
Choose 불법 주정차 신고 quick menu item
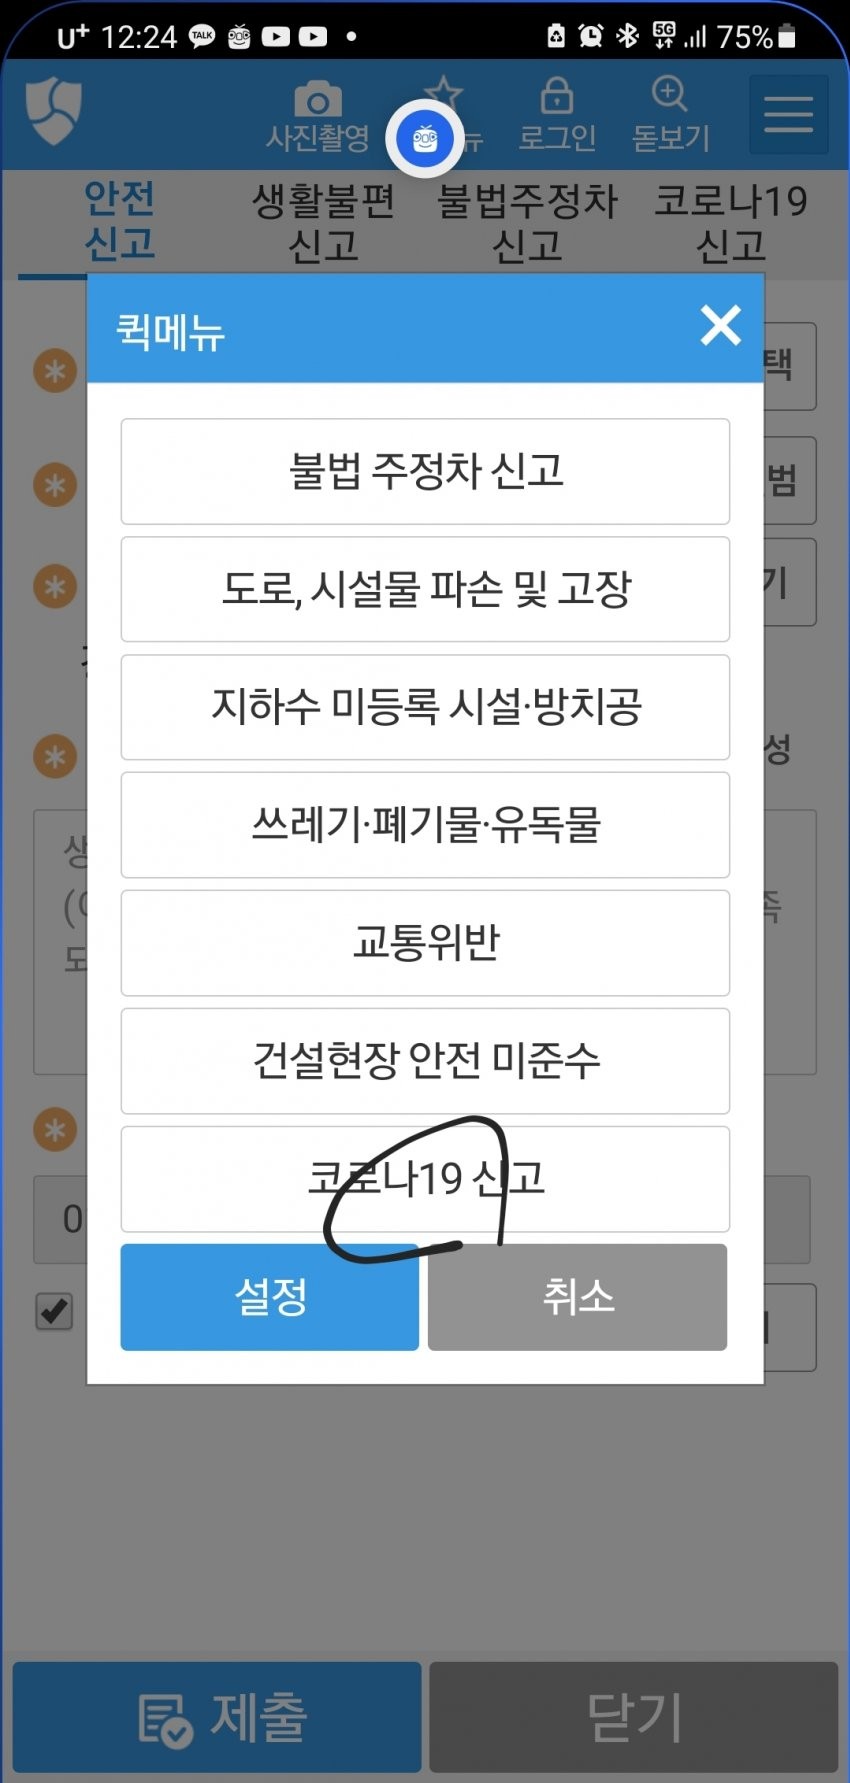[x=425, y=471]
